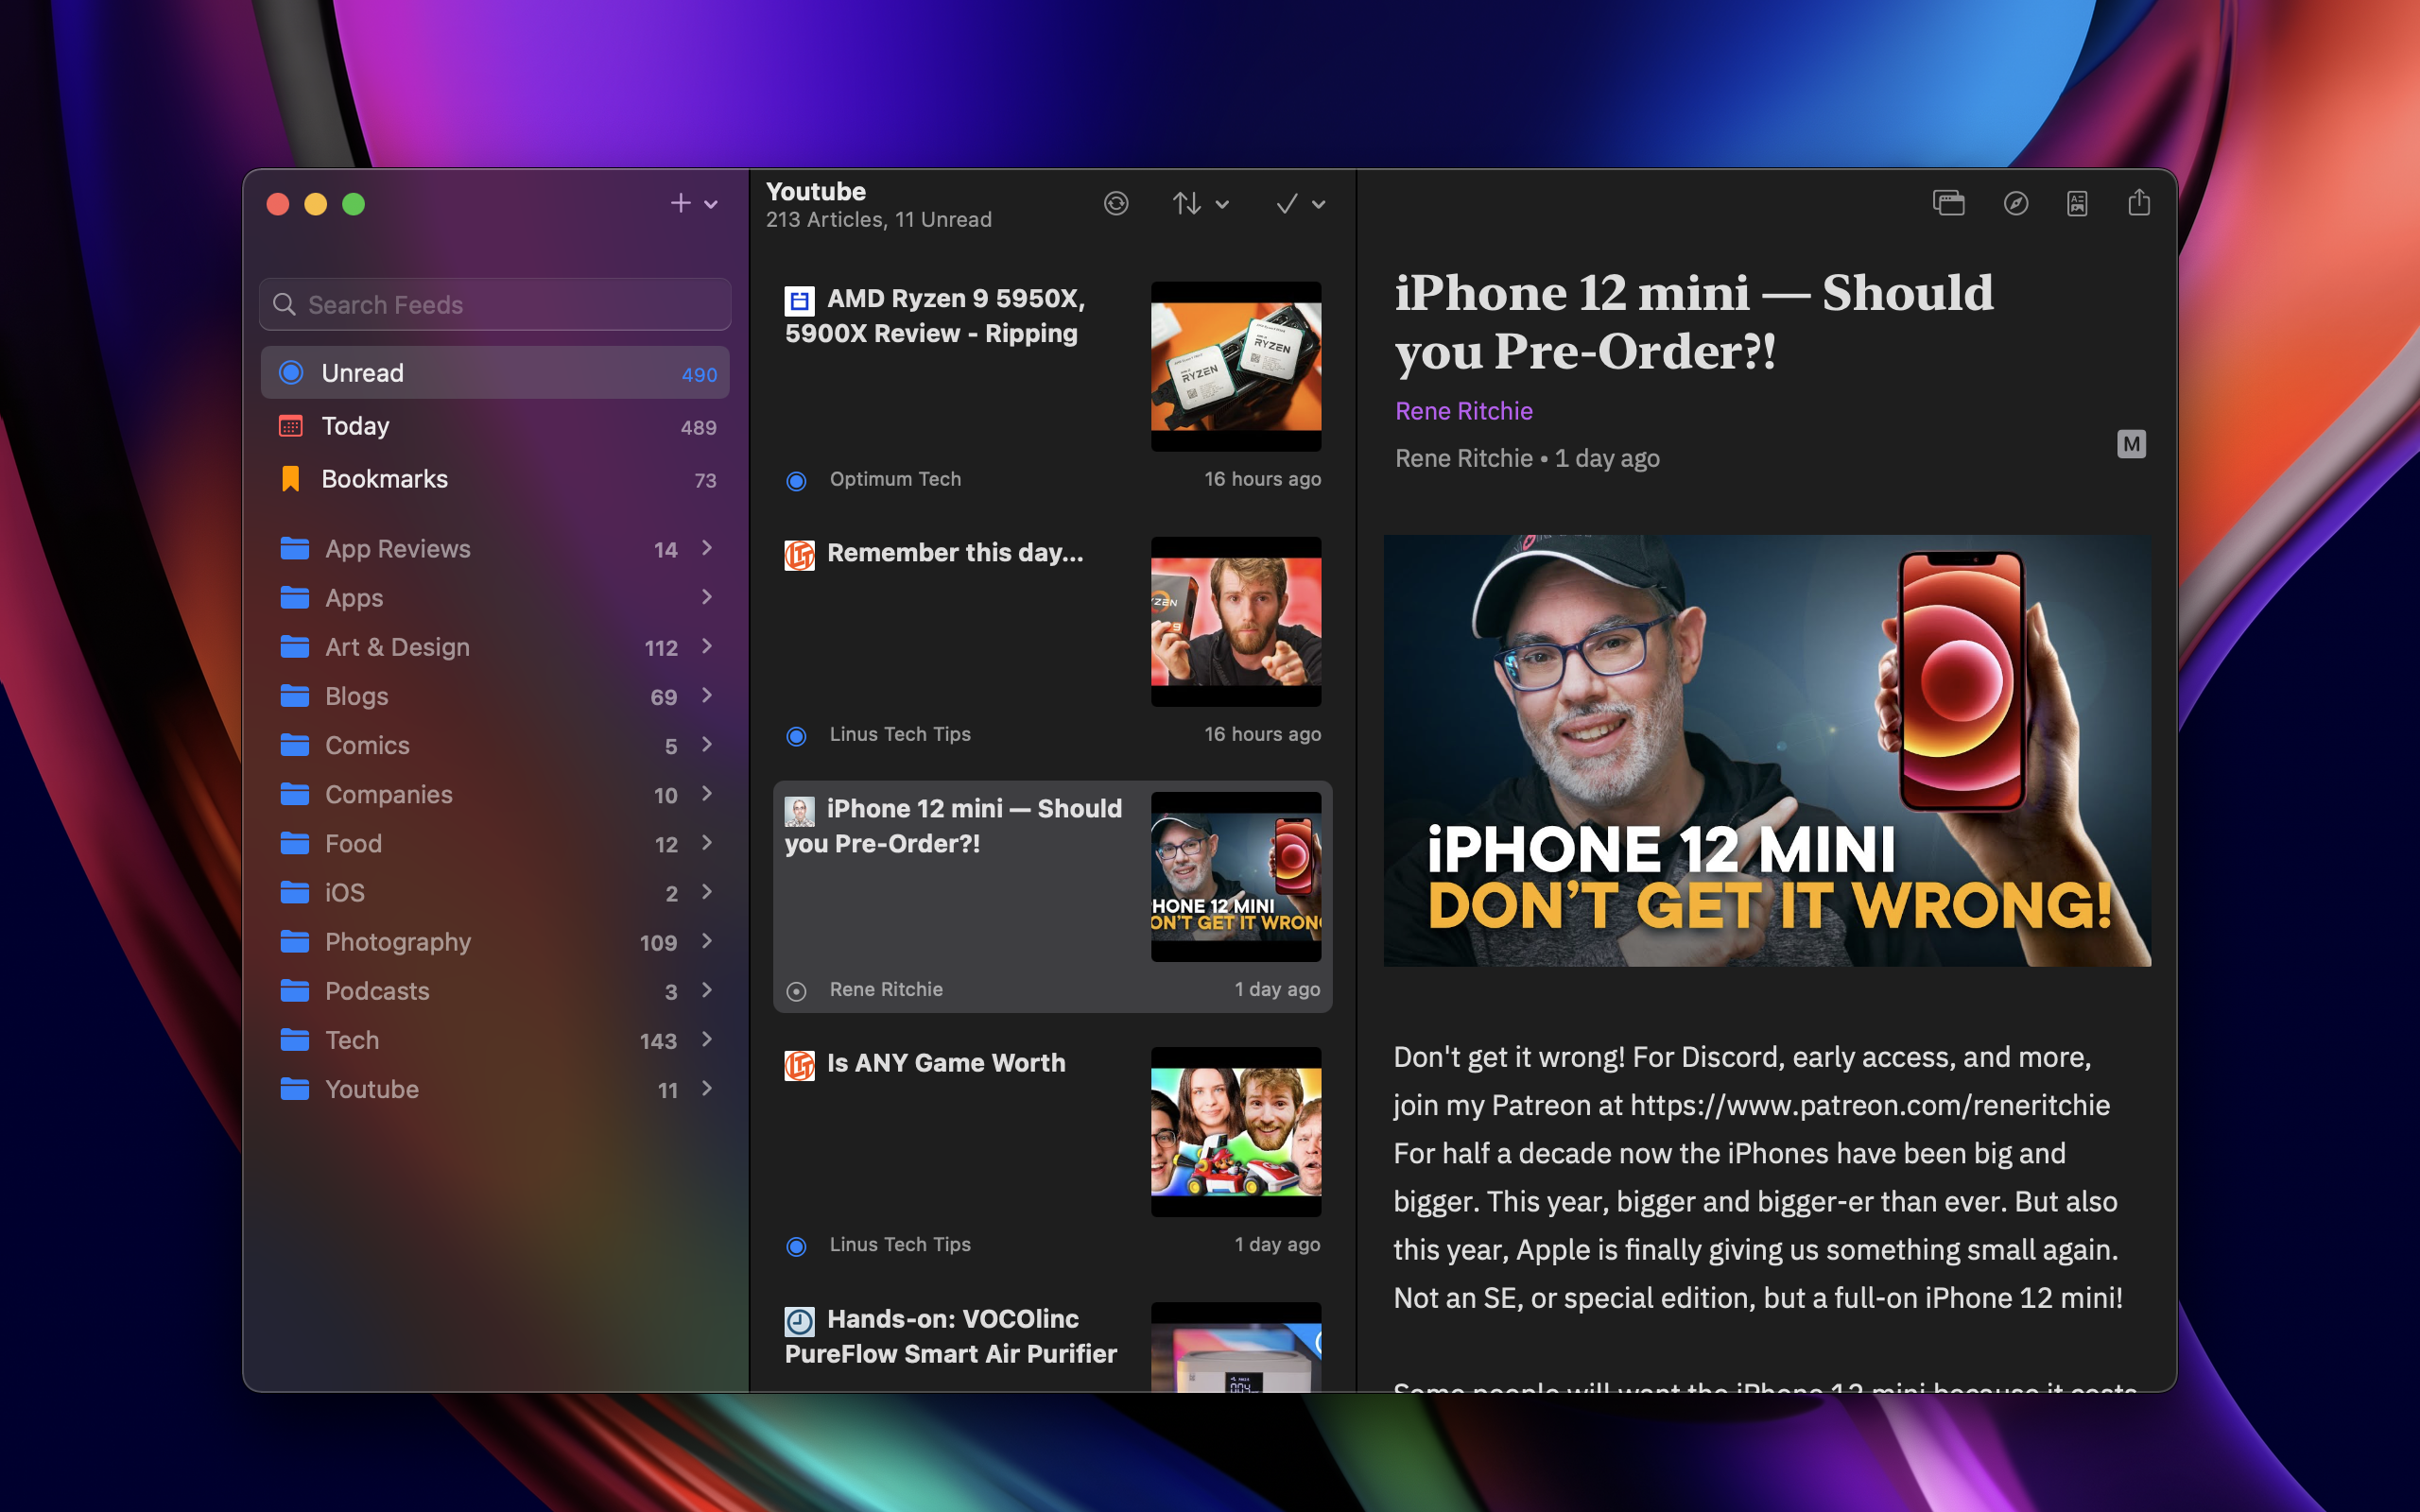Screen dimensions: 2420x1512
Task: Click the add feed plus icon
Action: pyautogui.click(x=680, y=203)
